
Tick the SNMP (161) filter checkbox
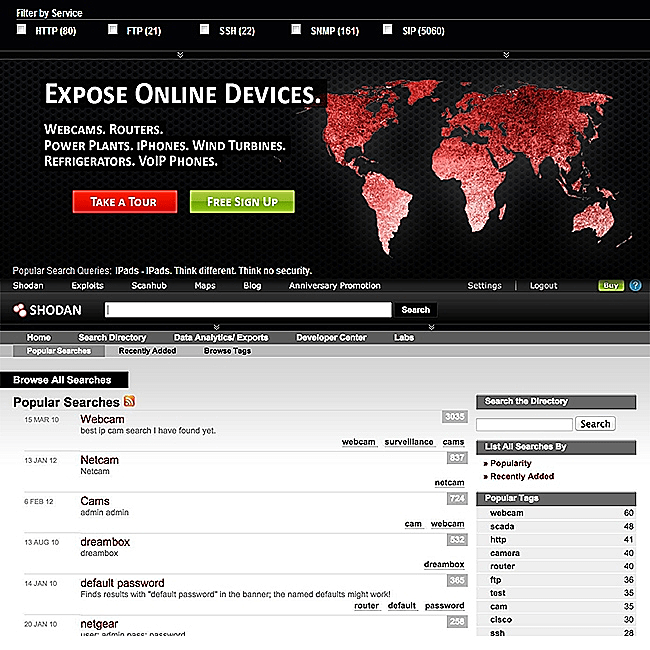click(296, 29)
